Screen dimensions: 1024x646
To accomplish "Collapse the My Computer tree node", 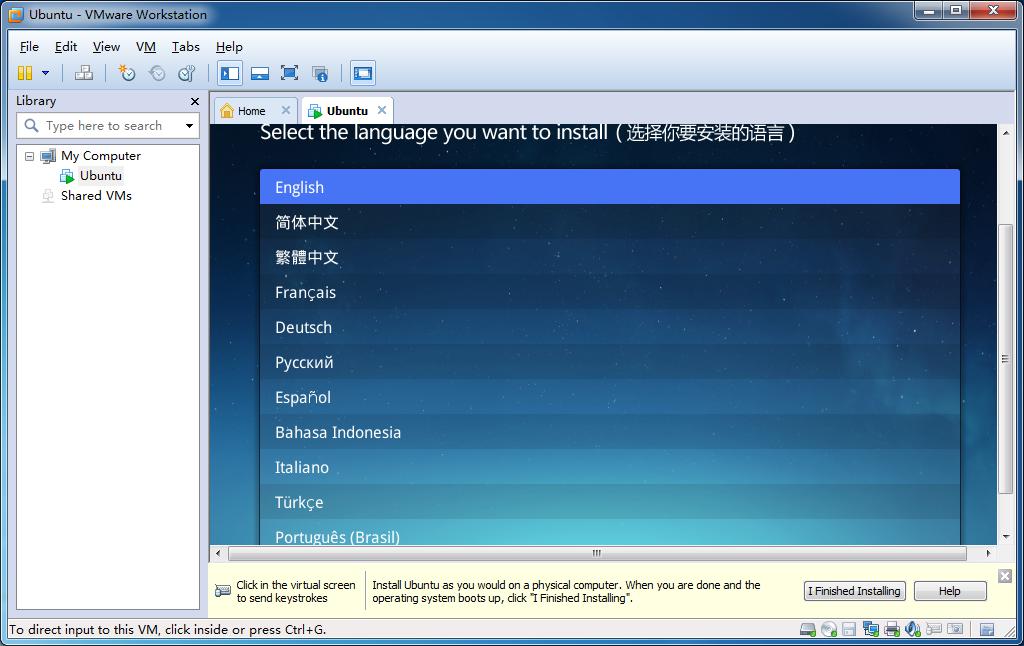I will 29,156.
